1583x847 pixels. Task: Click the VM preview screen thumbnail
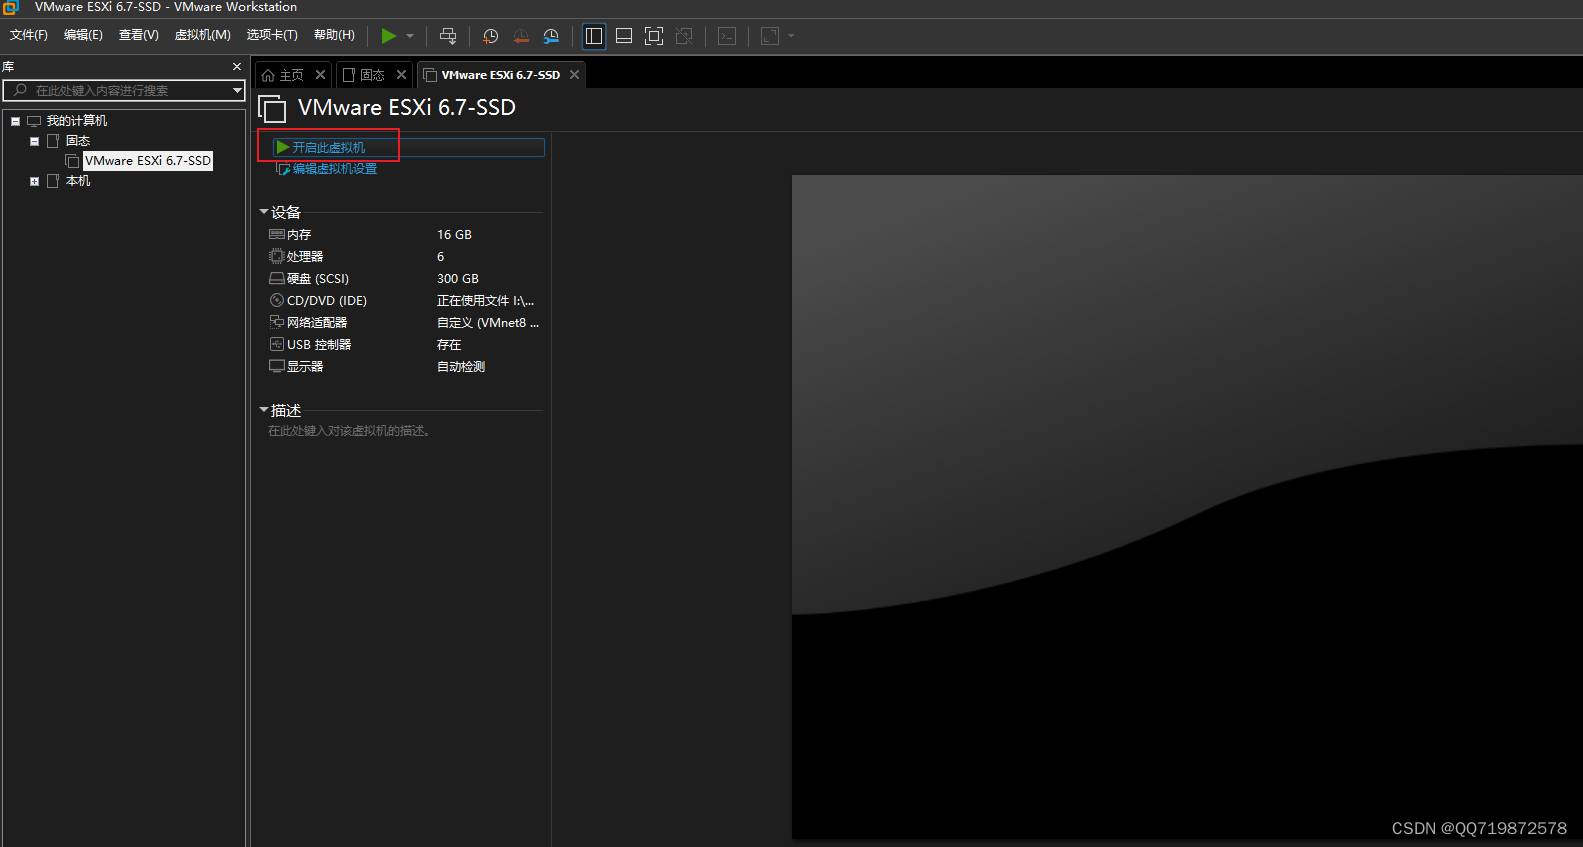pyautogui.click(x=1187, y=507)
